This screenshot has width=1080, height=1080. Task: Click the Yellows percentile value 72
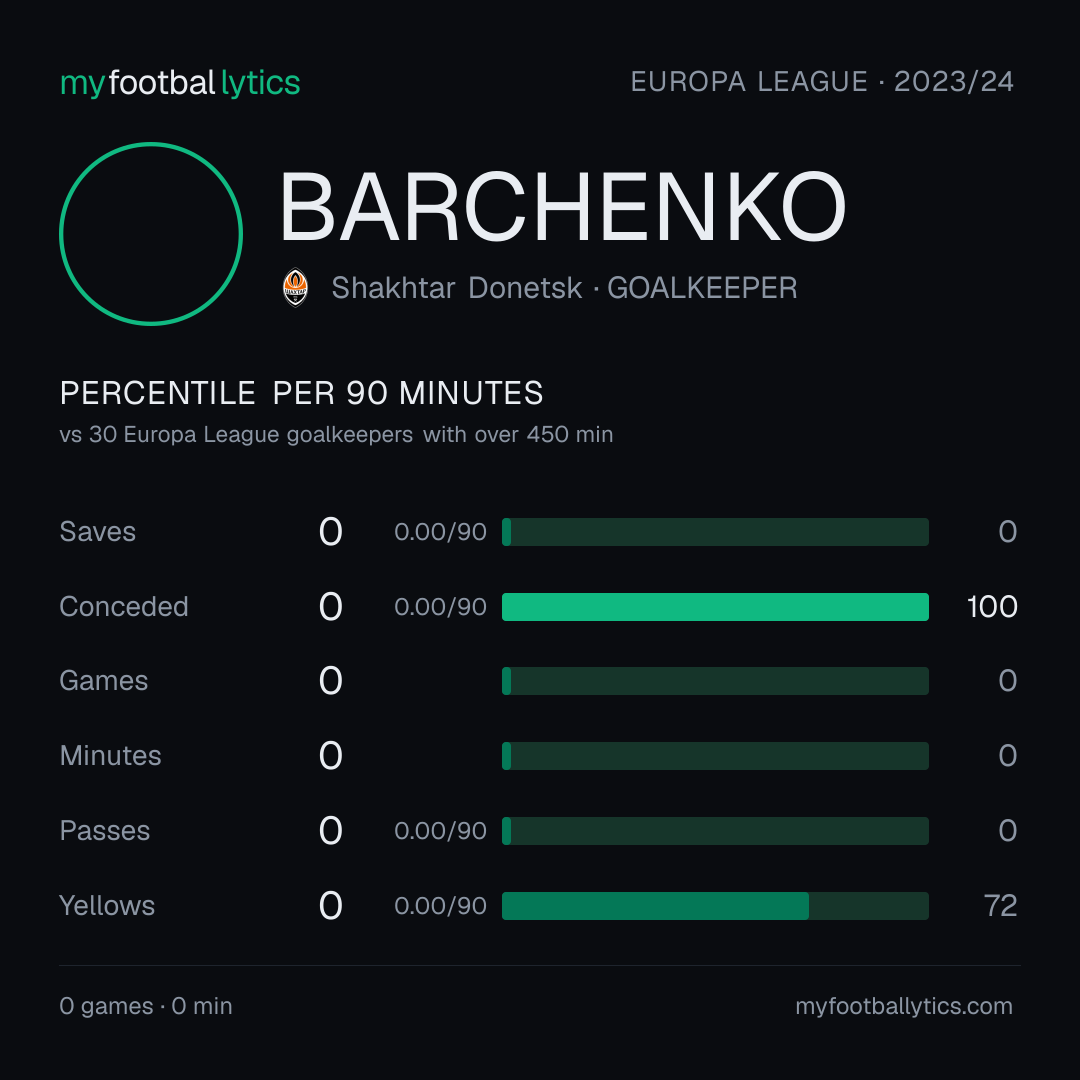1000,906
